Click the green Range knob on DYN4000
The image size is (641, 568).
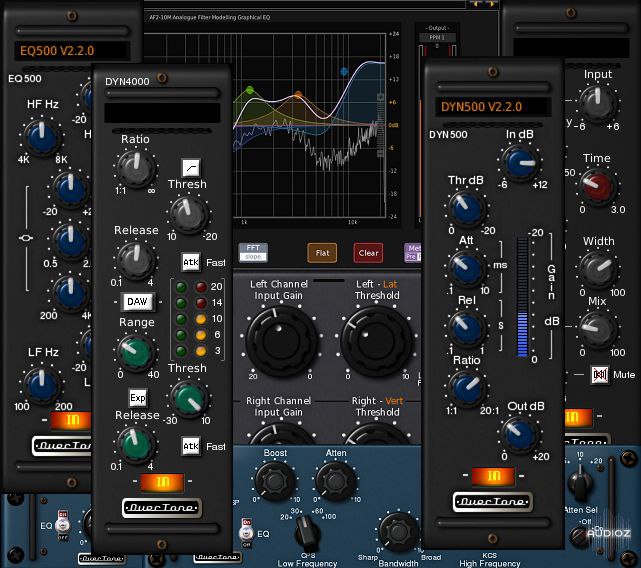(135, 351)
